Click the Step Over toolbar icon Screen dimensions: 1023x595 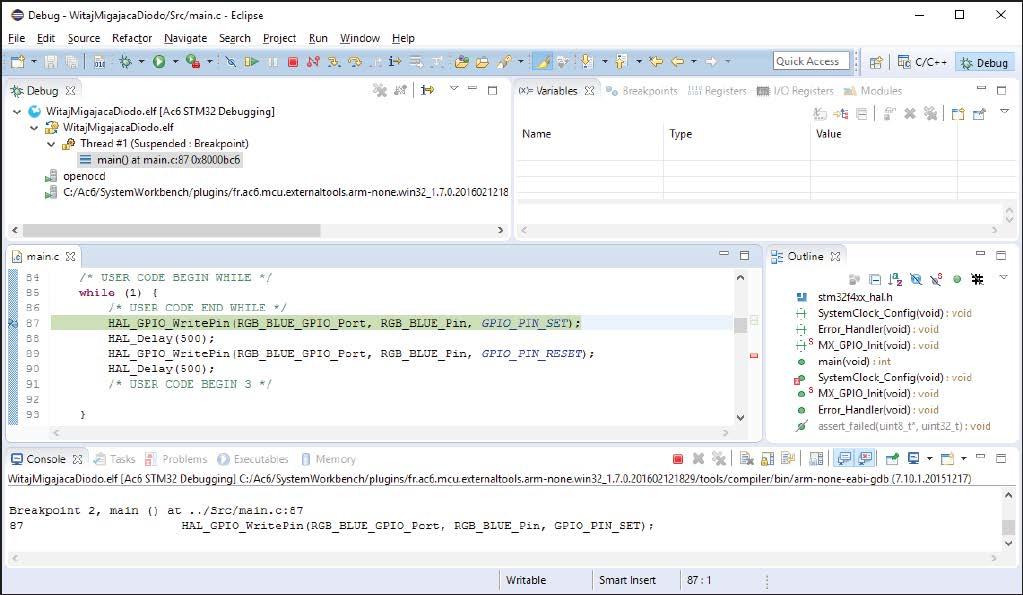tap(355, 62)
